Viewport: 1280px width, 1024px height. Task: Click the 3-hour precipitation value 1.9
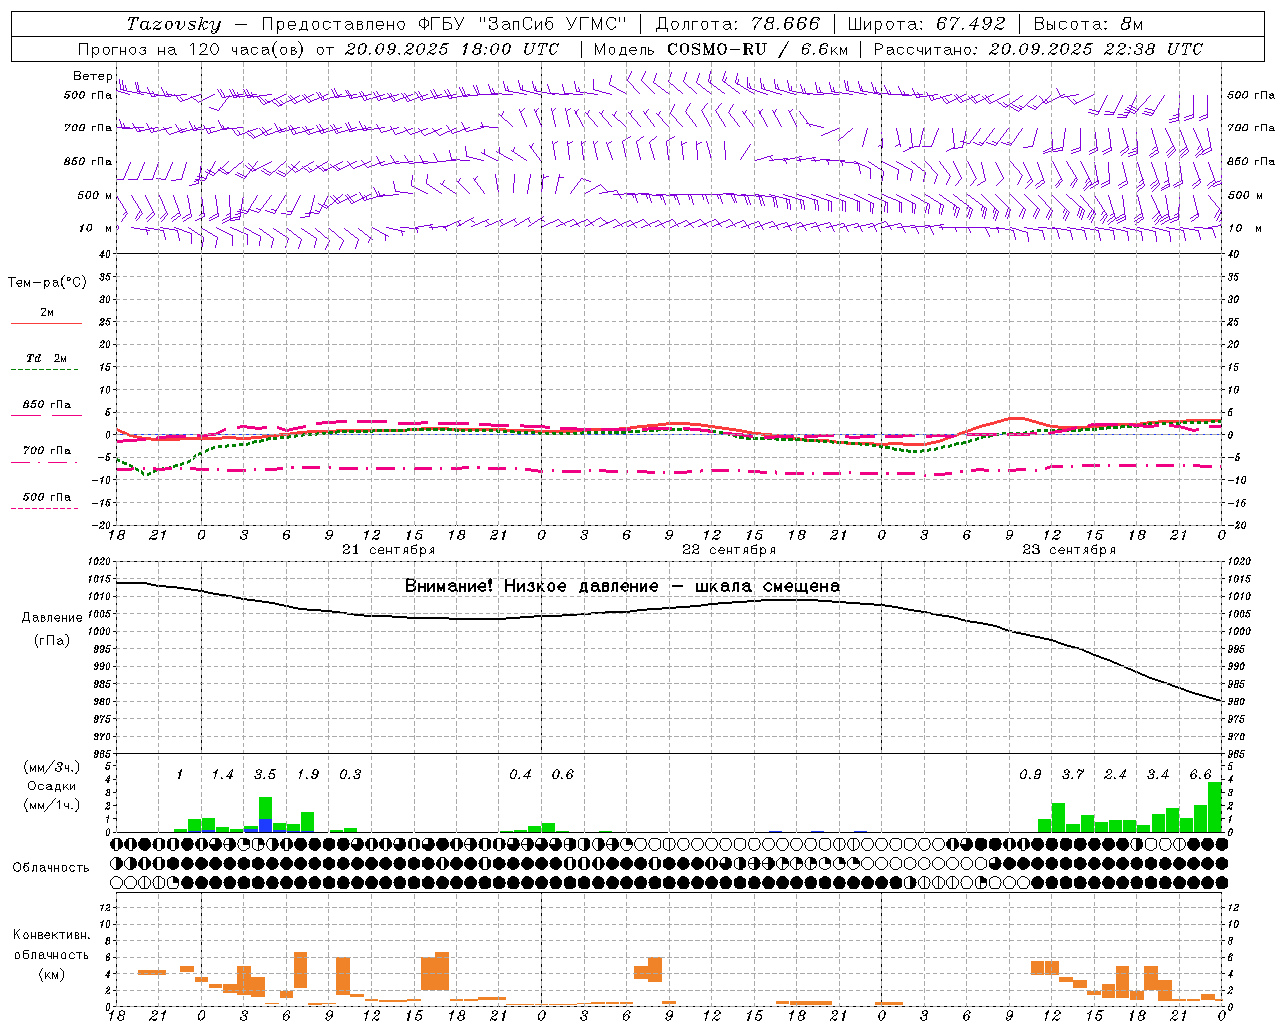(308, 775)
